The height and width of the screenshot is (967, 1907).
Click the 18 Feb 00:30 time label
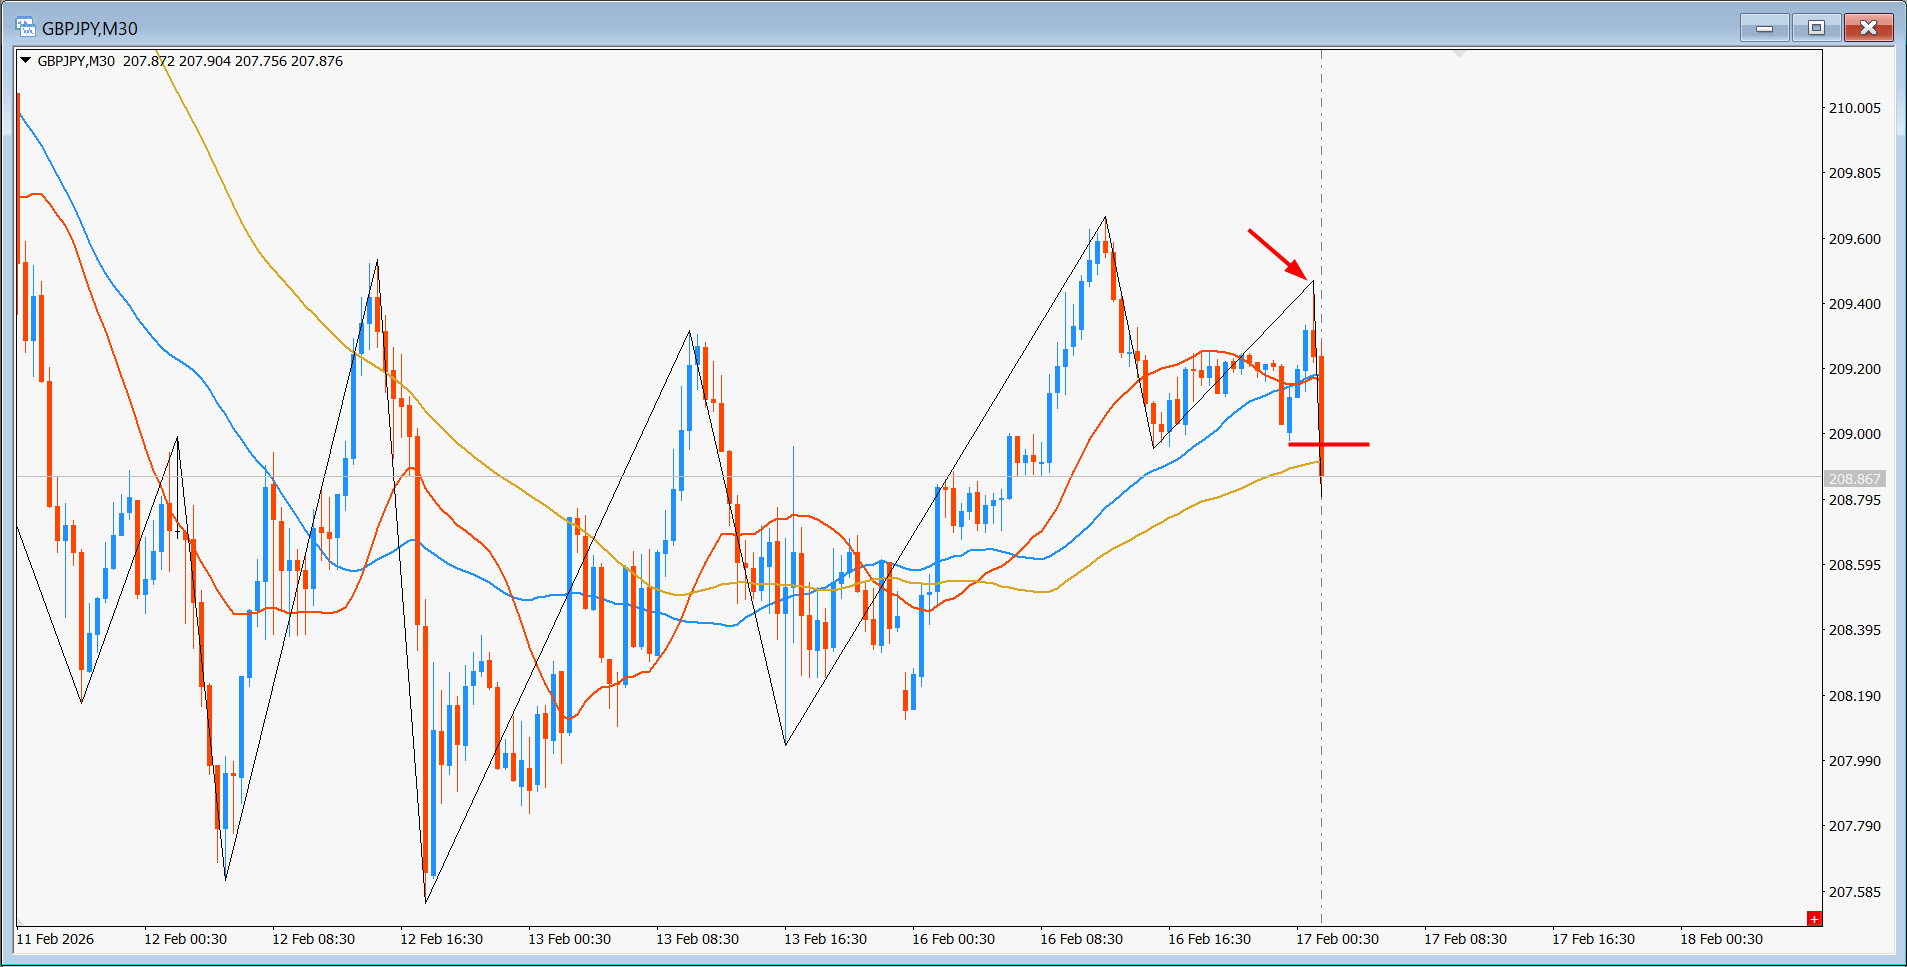[1721, 939]
